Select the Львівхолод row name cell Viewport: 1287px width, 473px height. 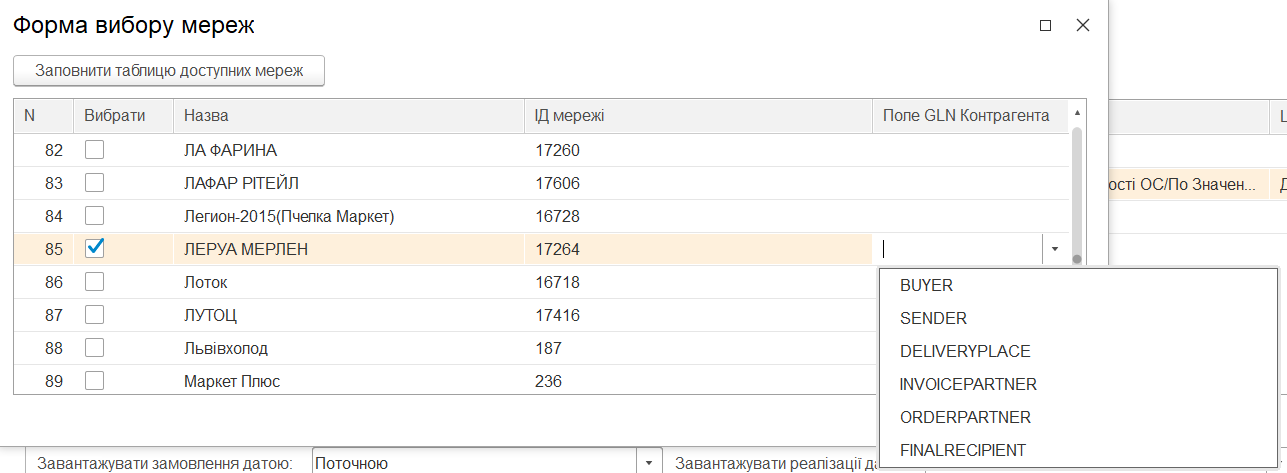(x=349, y=348)
